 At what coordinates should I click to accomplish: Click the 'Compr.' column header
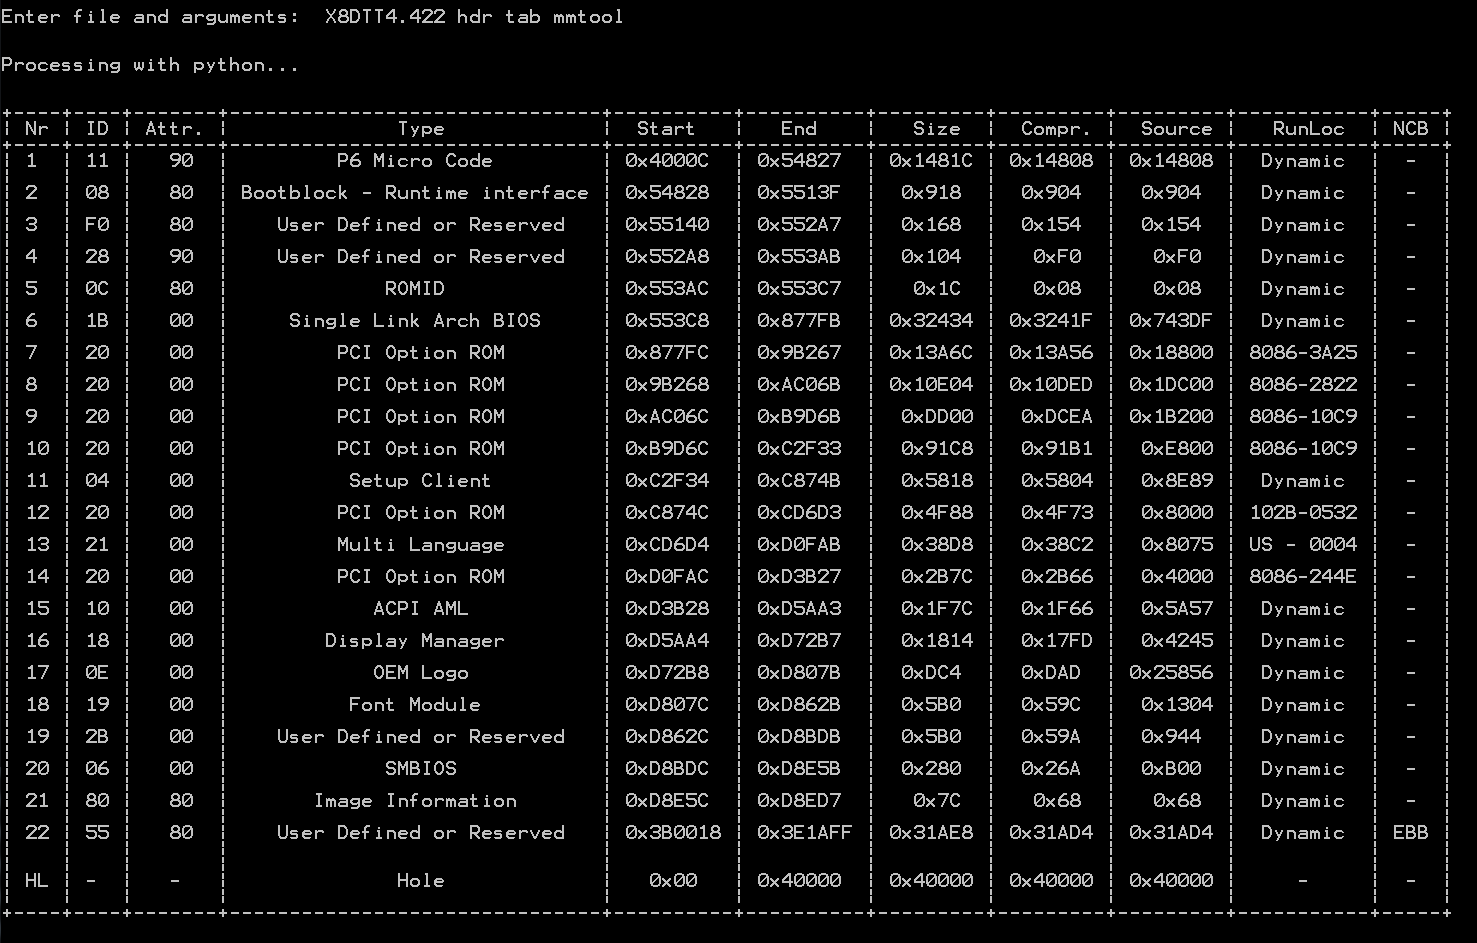click(1056, 128)
